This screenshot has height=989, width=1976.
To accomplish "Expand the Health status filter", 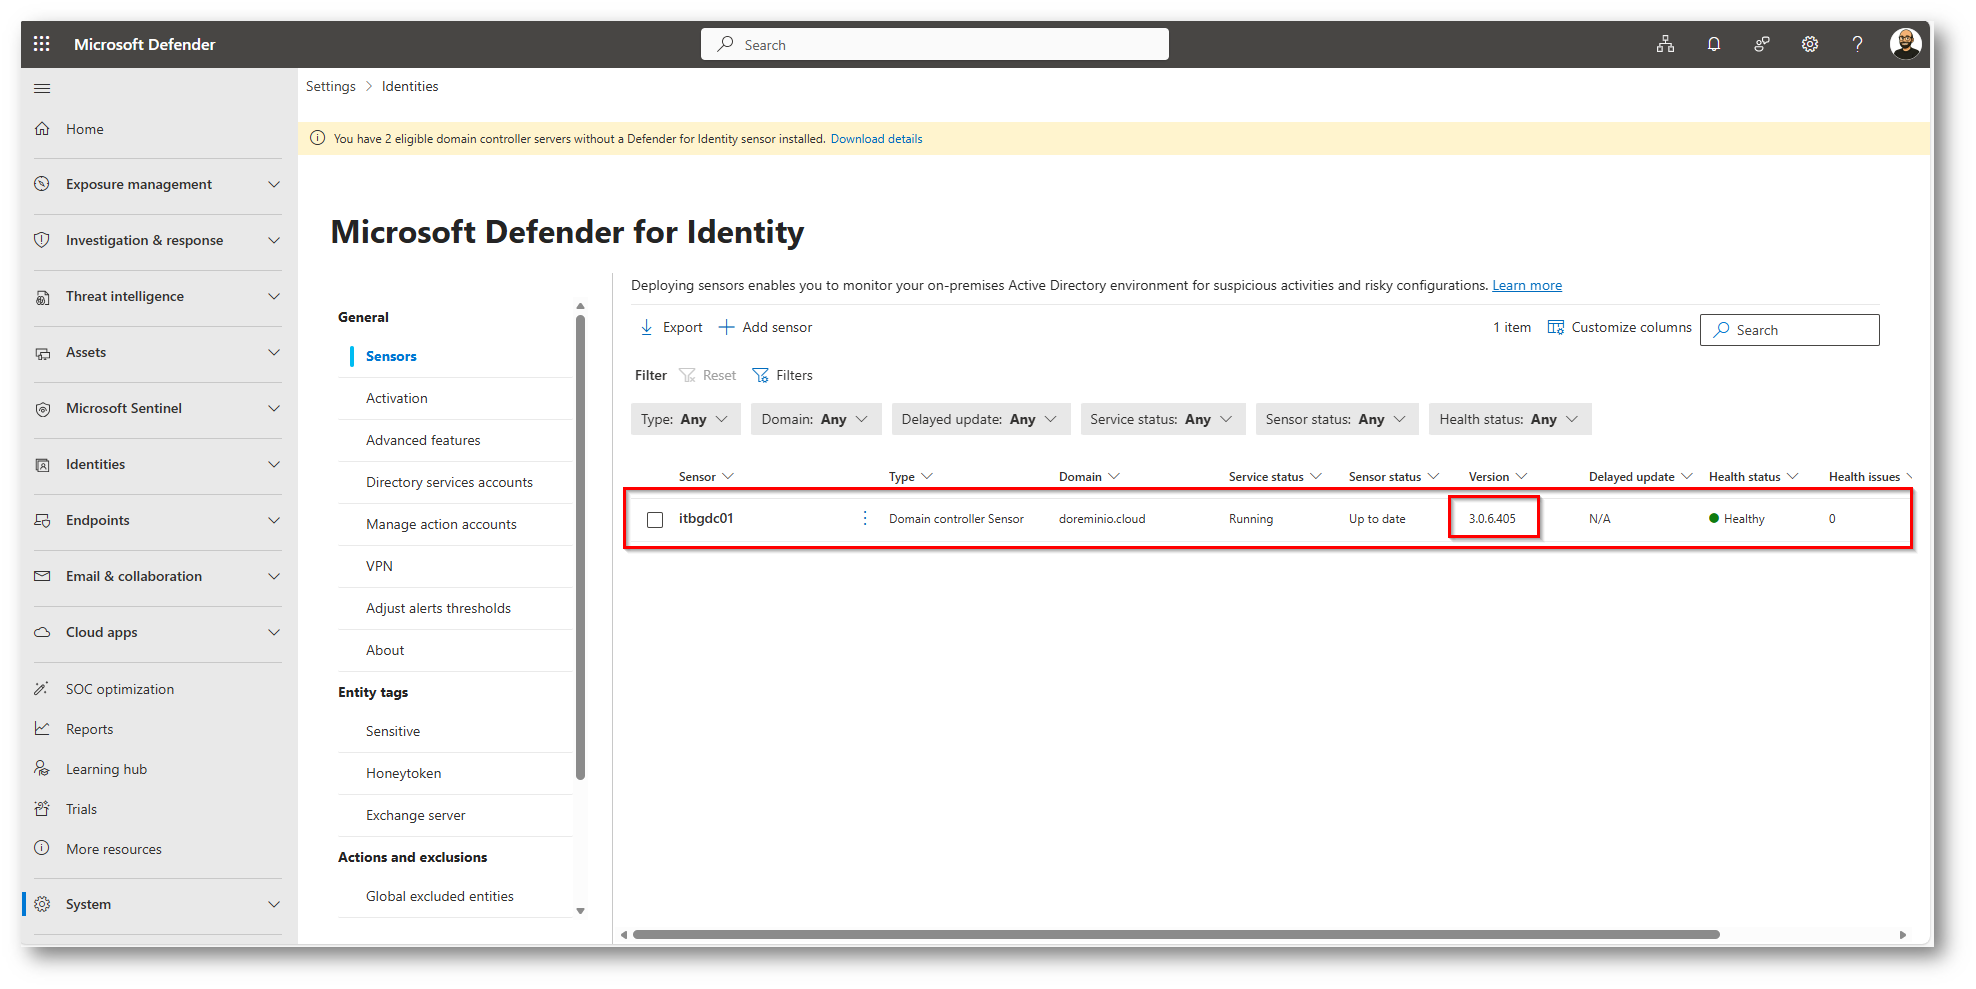I will click(1509, 419).
